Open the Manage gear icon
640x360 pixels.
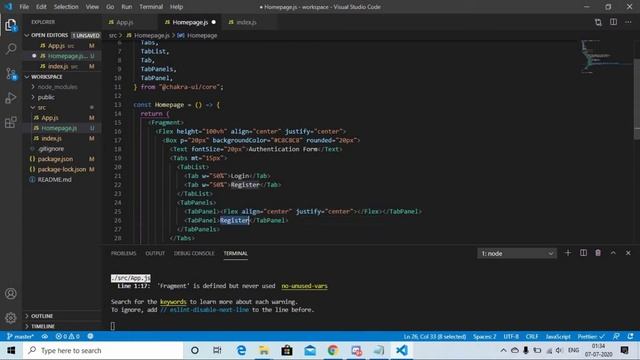pyautogui.click(x=11, y=318)
